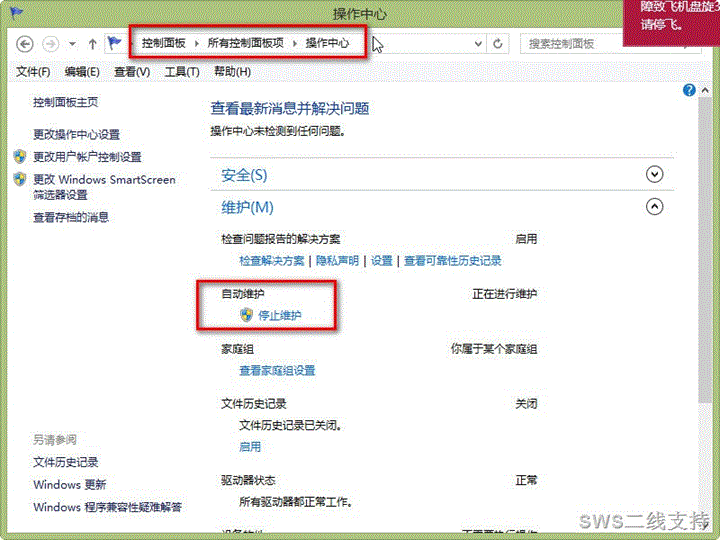Open the 文件(F) menu
Screen dimensions: 720x540
(33, 72)
